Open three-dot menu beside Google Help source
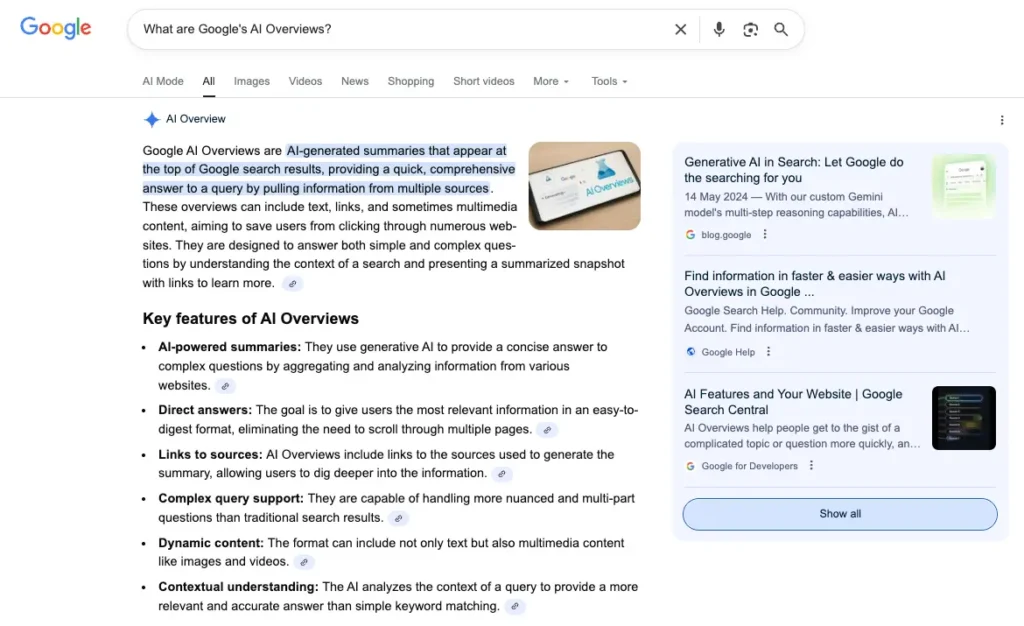1024x626 pixels. [768, 351]
